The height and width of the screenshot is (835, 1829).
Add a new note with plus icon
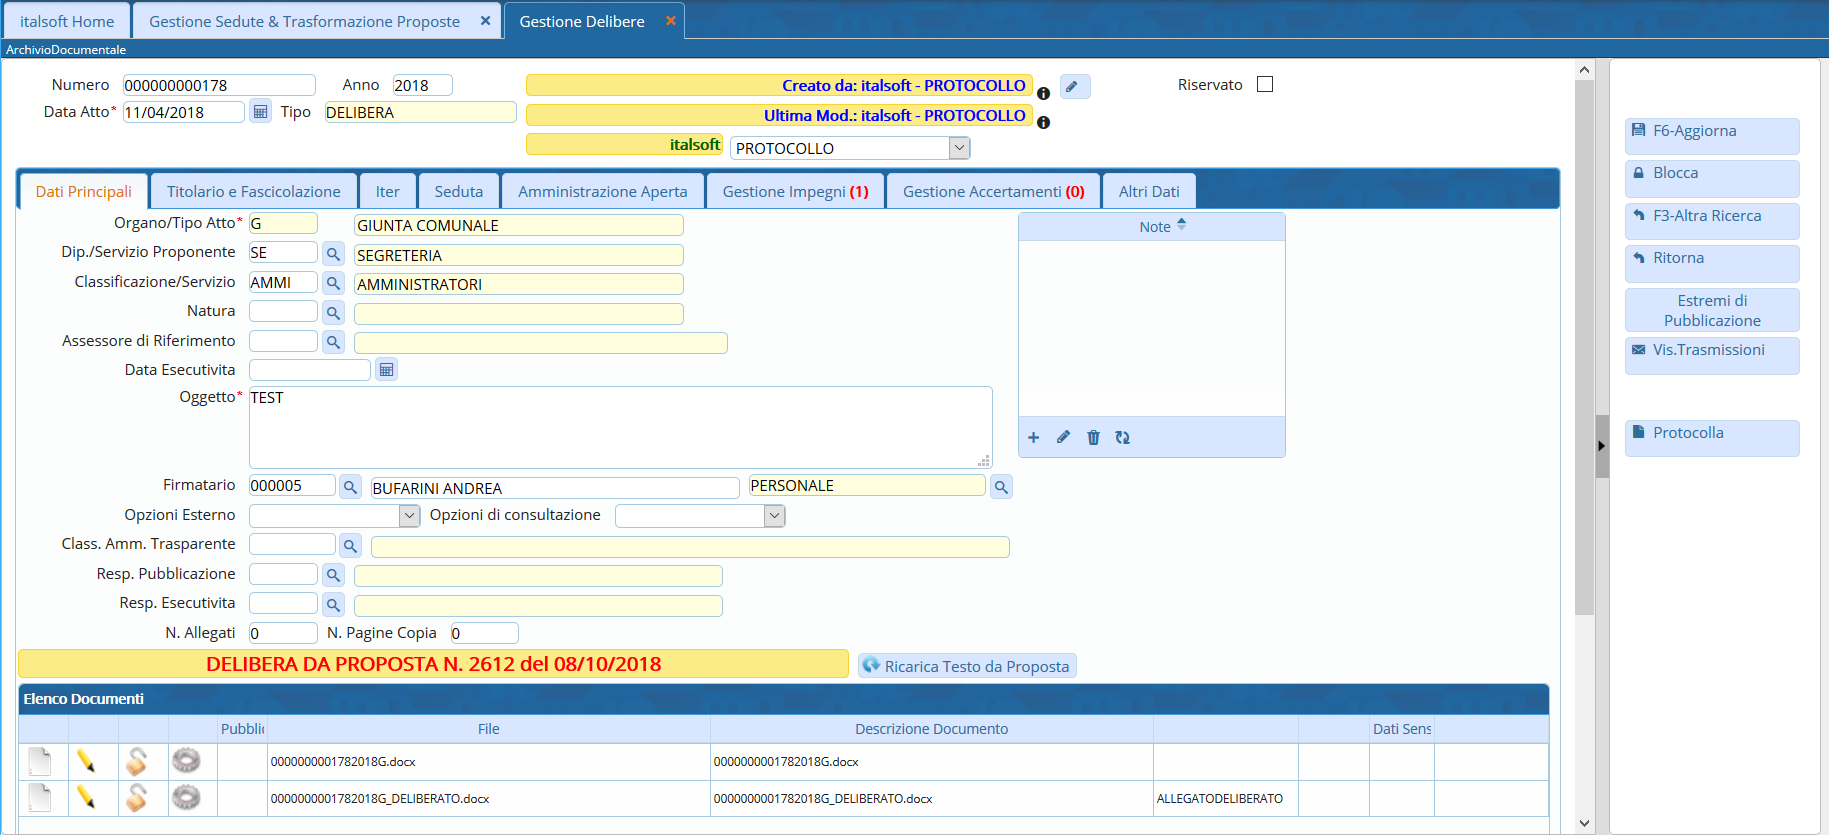[1034, 438]
